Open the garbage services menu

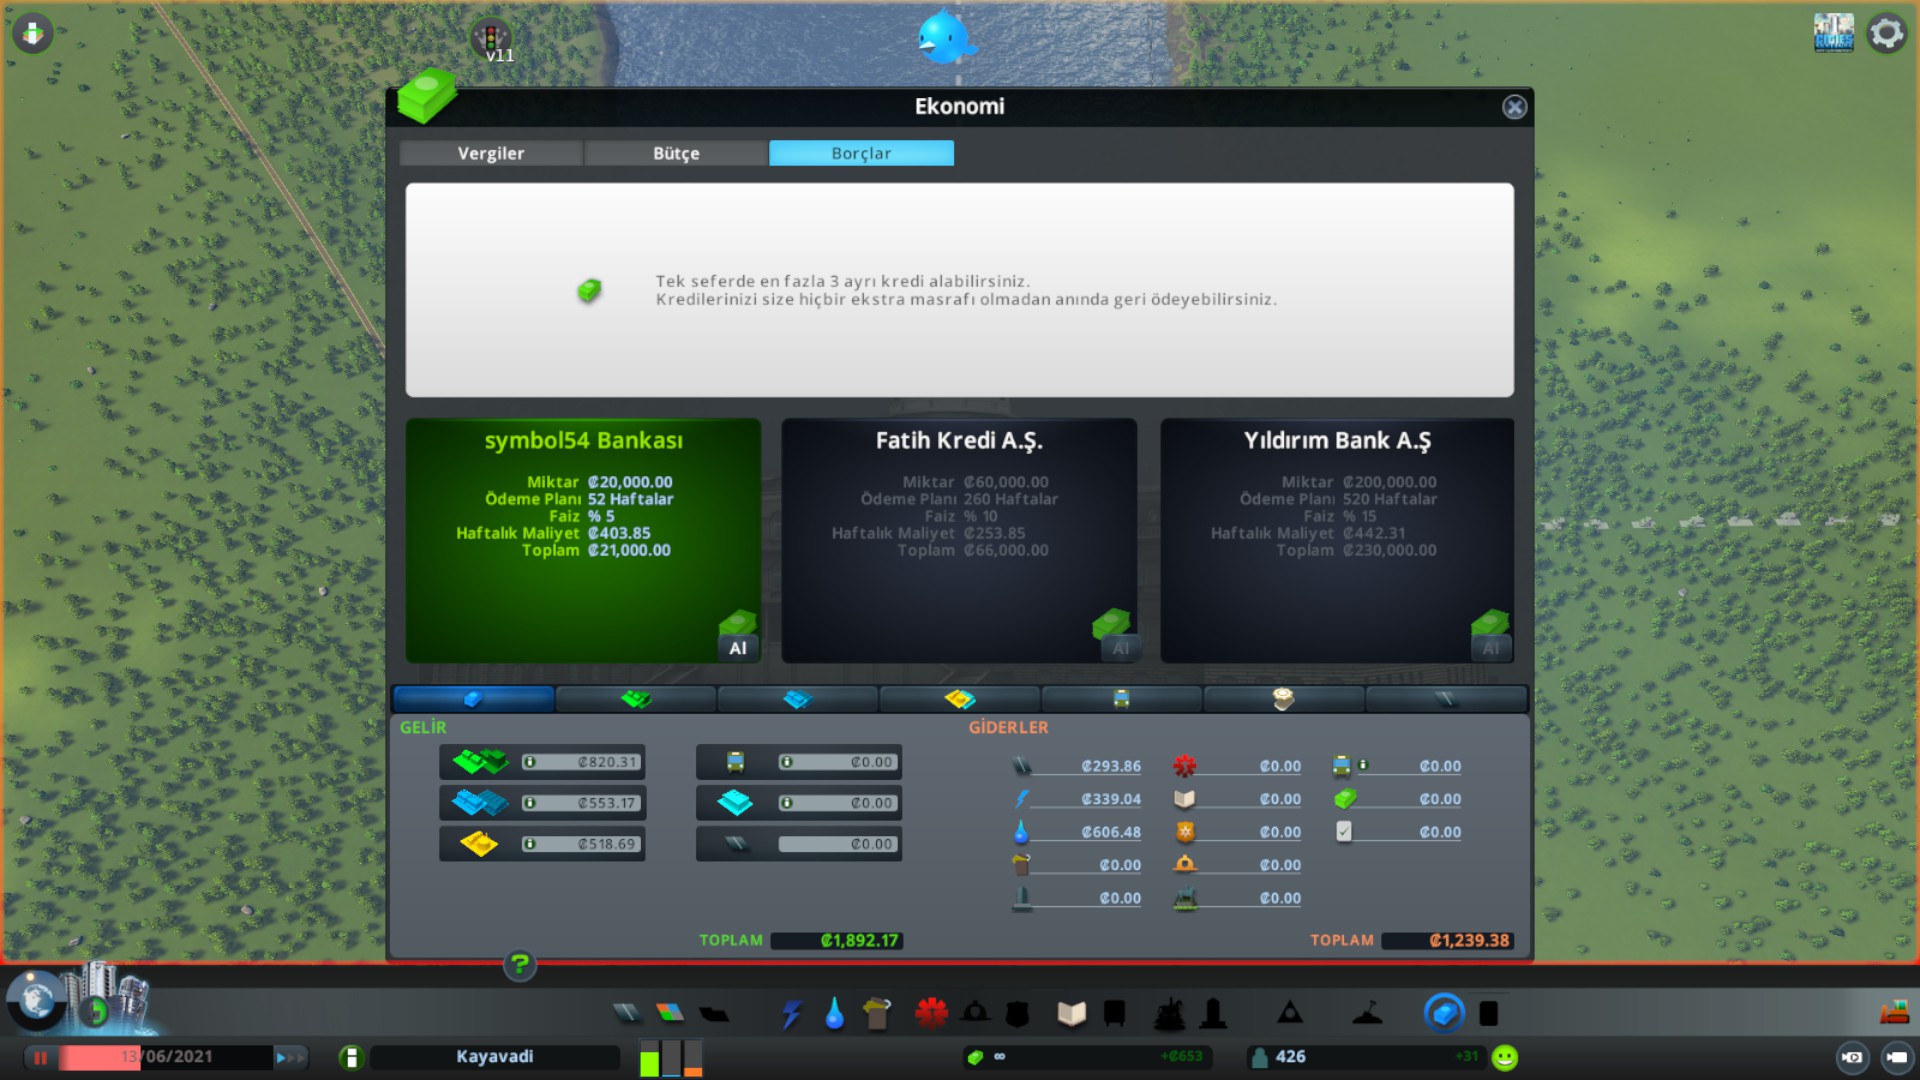[877, 1014]
